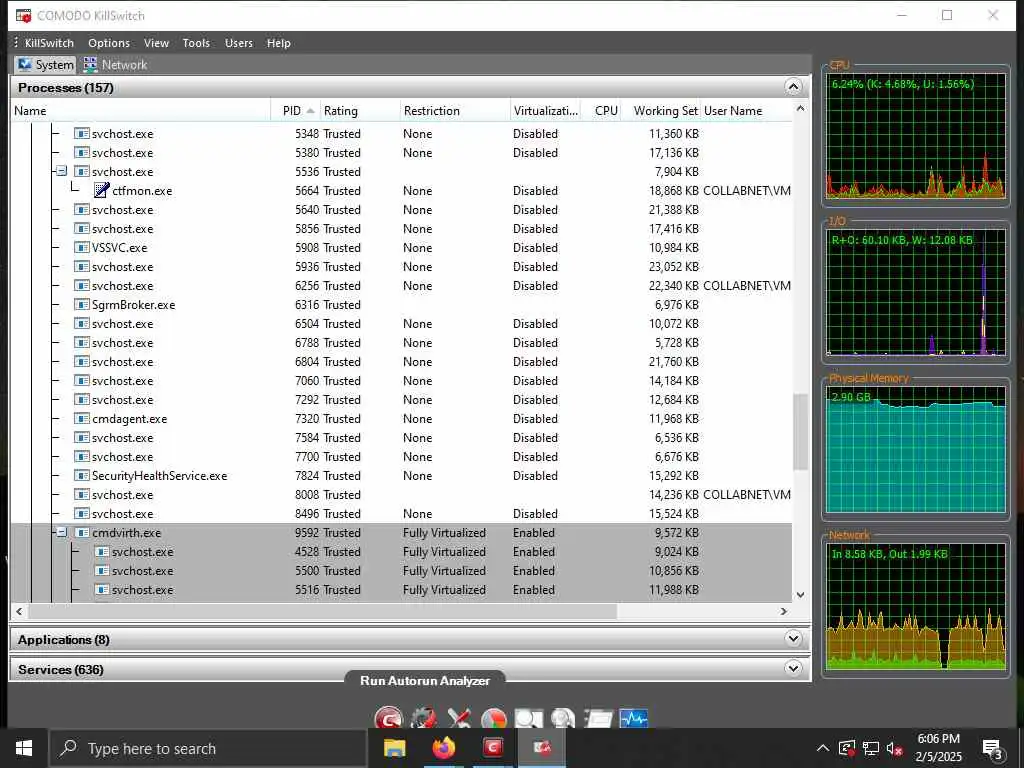Click the horizontal scrollbar thumb below process list

[x=323, y=611]
